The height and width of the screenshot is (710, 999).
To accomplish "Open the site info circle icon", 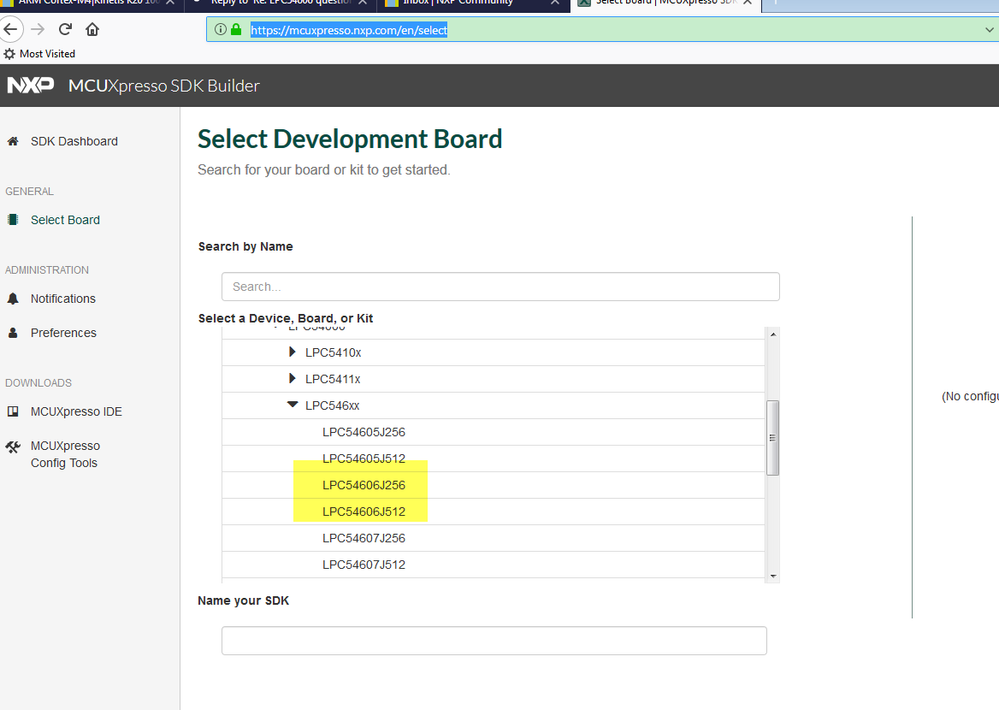I will (220, 29).
